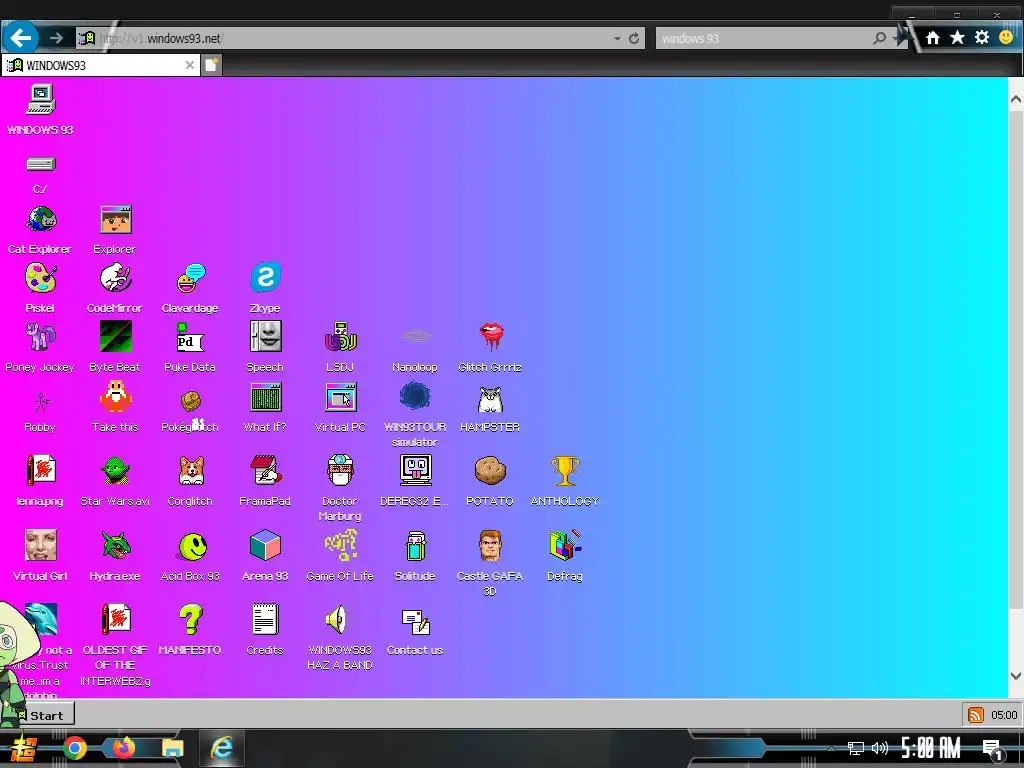Select the WINDOWS93 tab
Viewport: 1024px width, 768px height.
tap(101, 65)
